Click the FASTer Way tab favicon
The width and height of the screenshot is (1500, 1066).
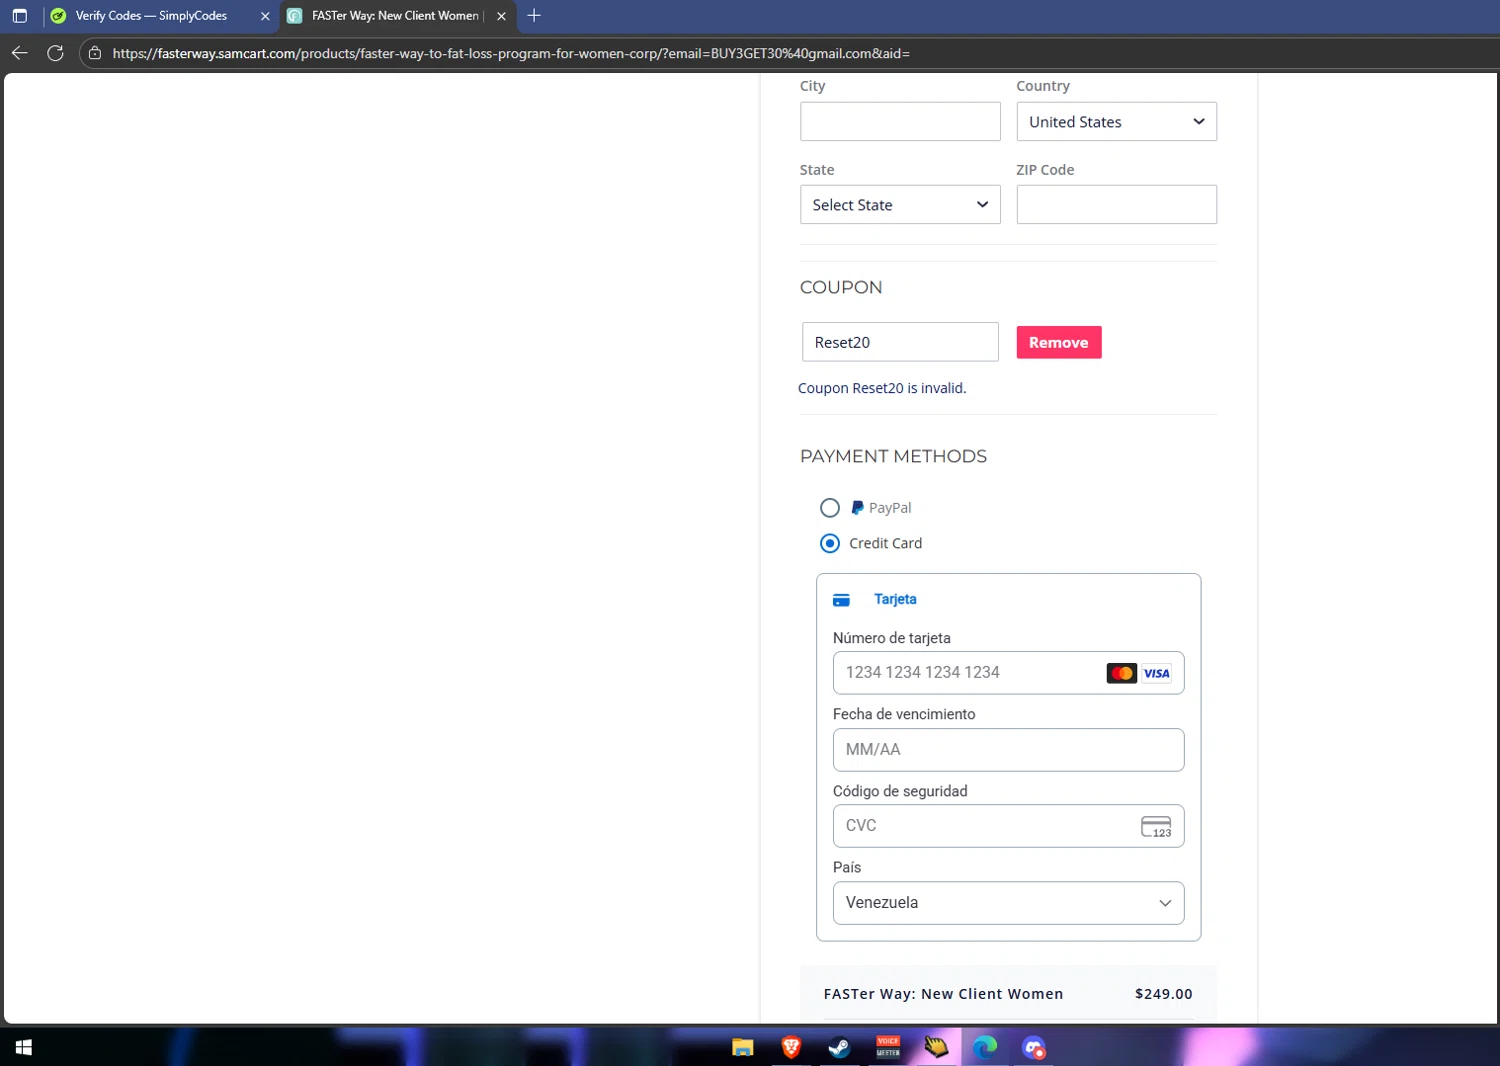tap(294, 16)
